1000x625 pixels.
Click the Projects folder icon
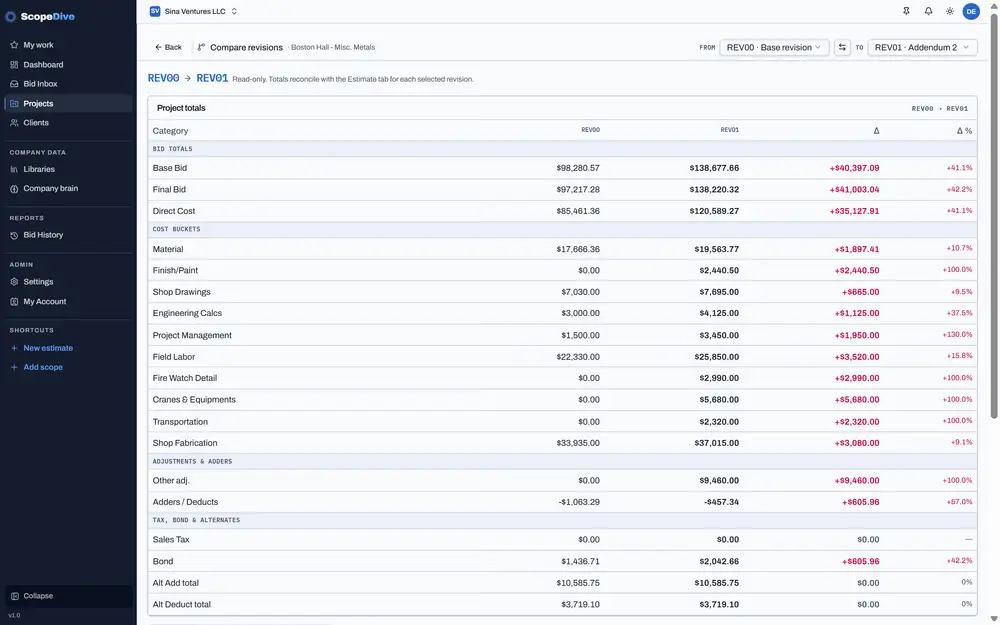click(14, 103)
